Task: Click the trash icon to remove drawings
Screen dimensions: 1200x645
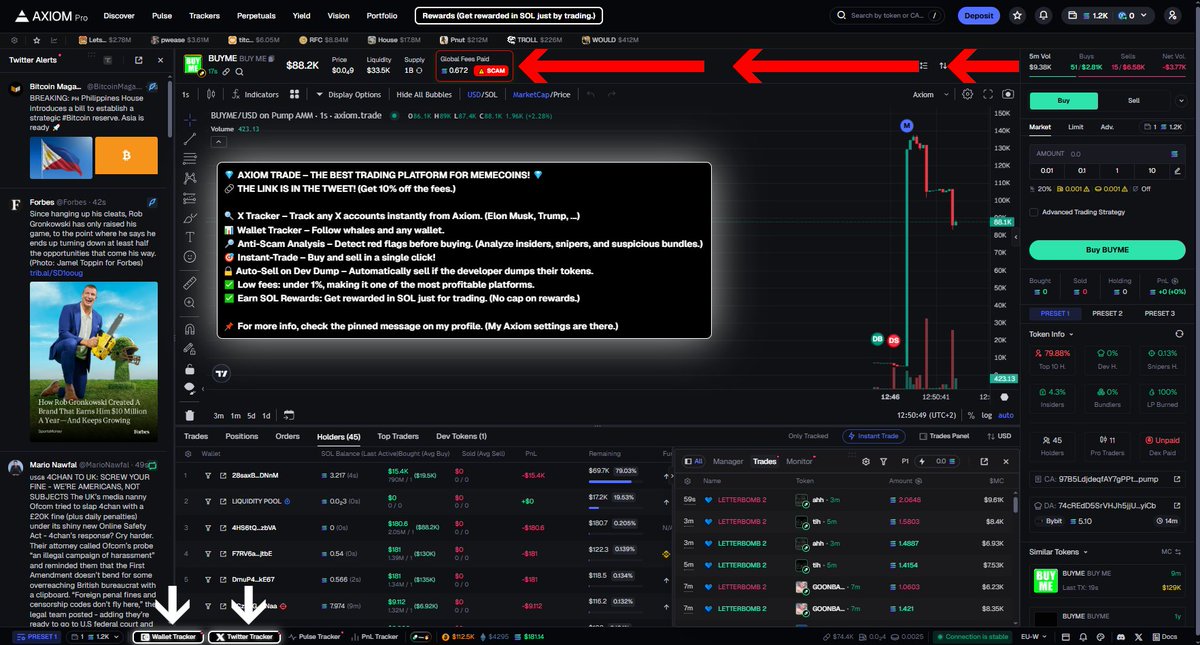Action: click(x=190, y=415)
